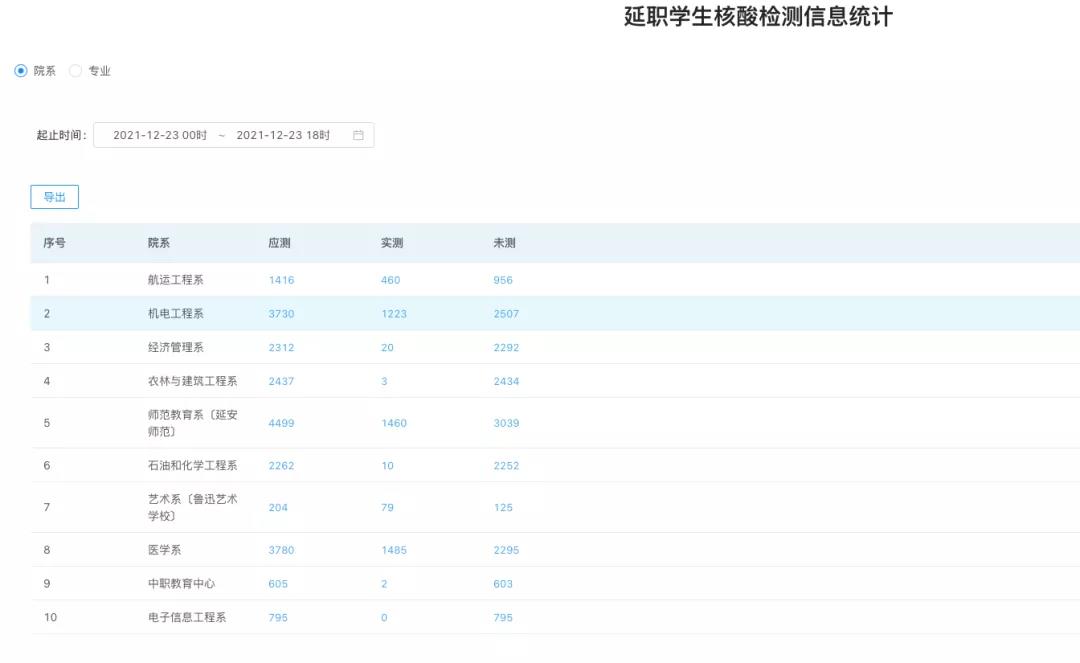Open 未测 value 2252 for 石油和化学工程系
1080x663 pixels.
pyautogui.click(x=506, y=465)
